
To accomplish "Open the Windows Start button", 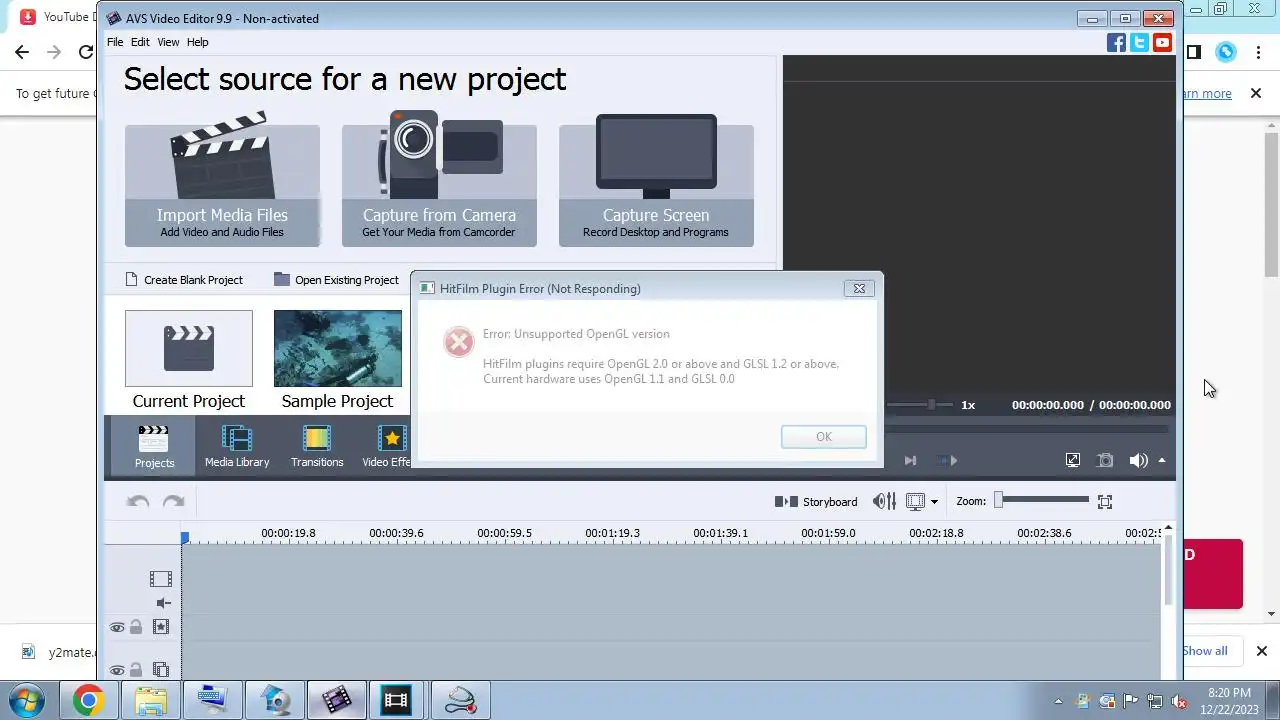I will (x=27, y=700).
